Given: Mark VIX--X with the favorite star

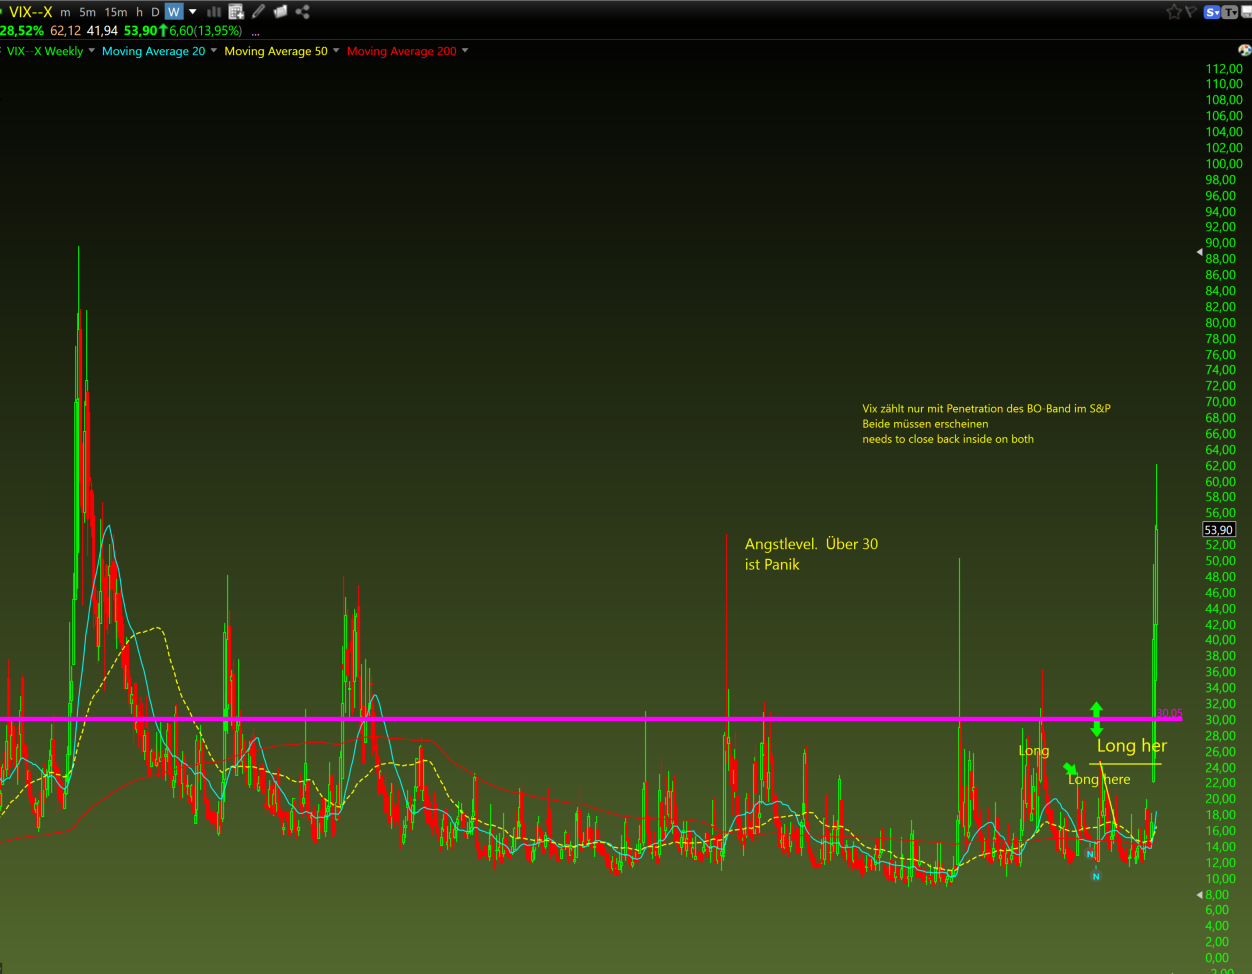Looking at the screenshot, I should coord(1174,12).
